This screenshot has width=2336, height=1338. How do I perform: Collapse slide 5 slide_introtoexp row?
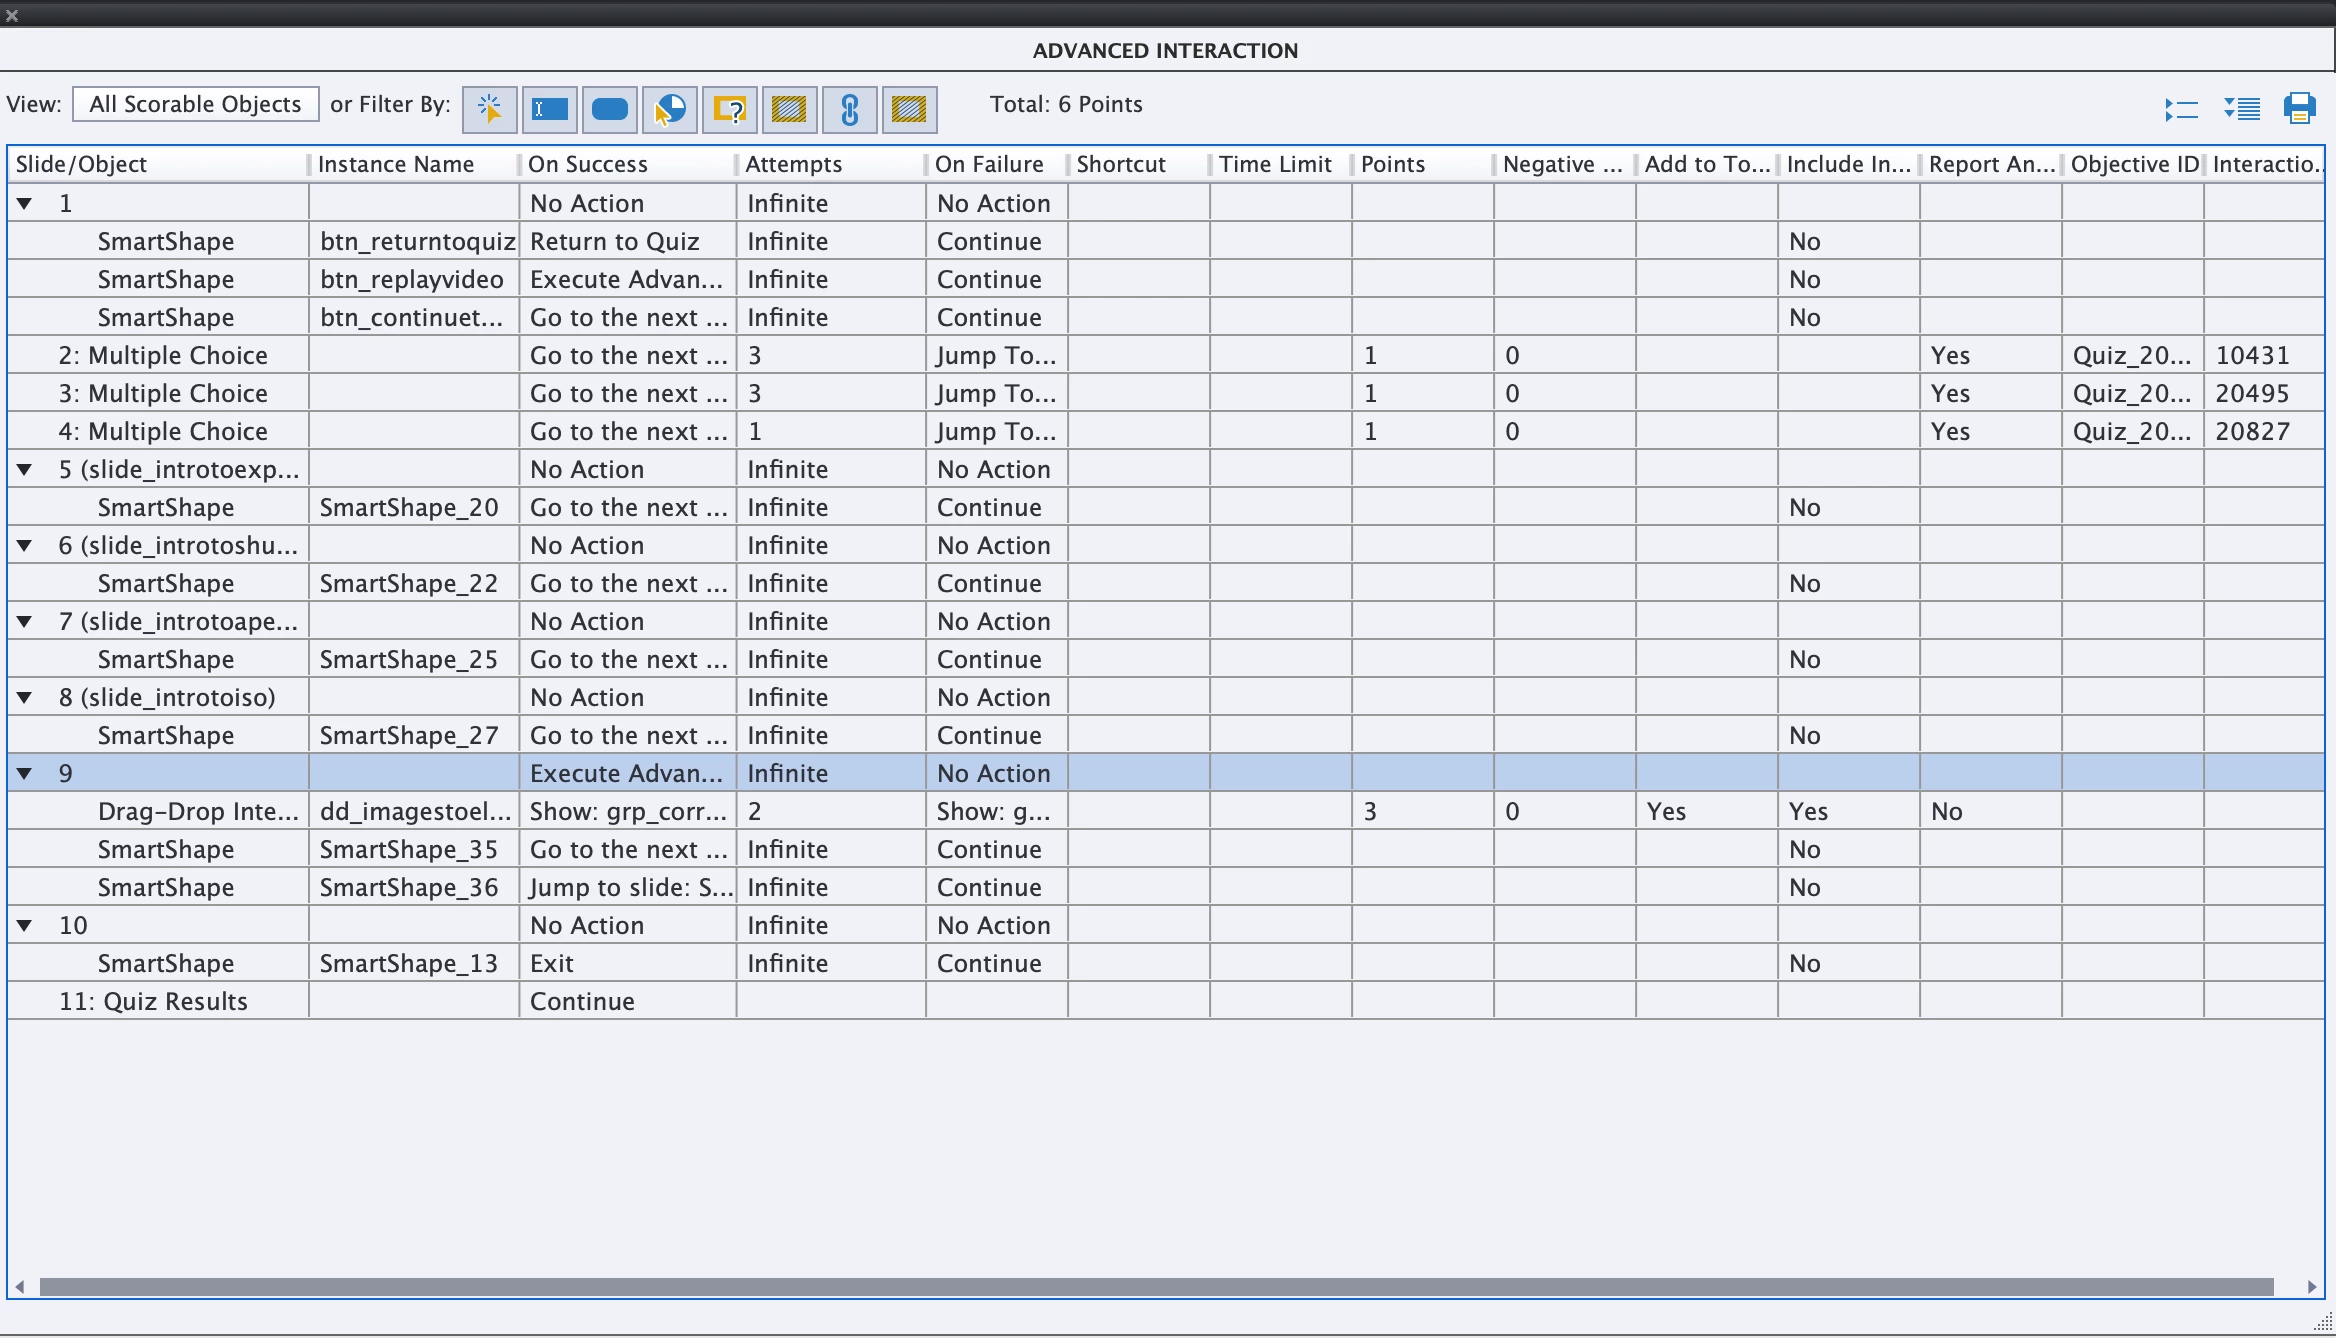[x=25, y=469]
